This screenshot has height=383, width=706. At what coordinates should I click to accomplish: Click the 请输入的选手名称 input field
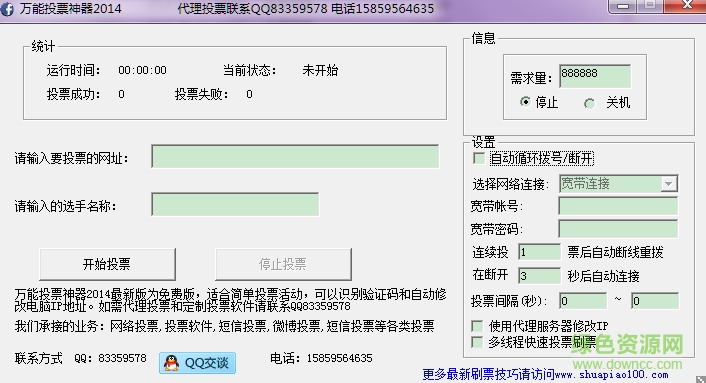coord(235,204)
